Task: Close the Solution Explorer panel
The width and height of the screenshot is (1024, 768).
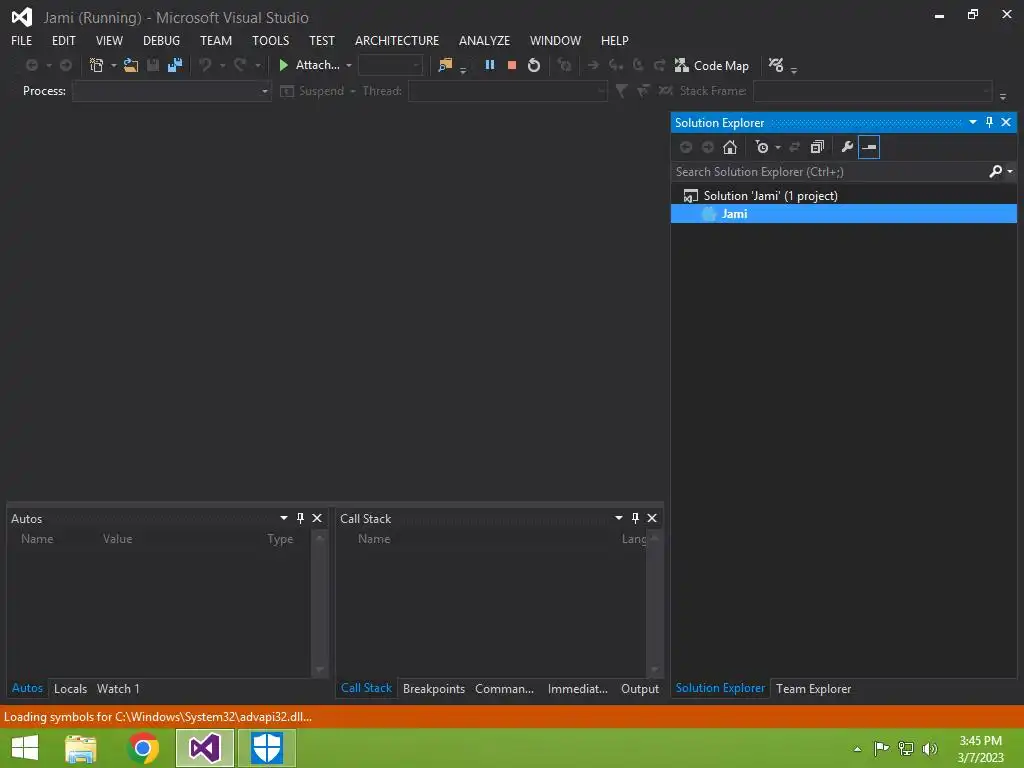Action: 1006,122
